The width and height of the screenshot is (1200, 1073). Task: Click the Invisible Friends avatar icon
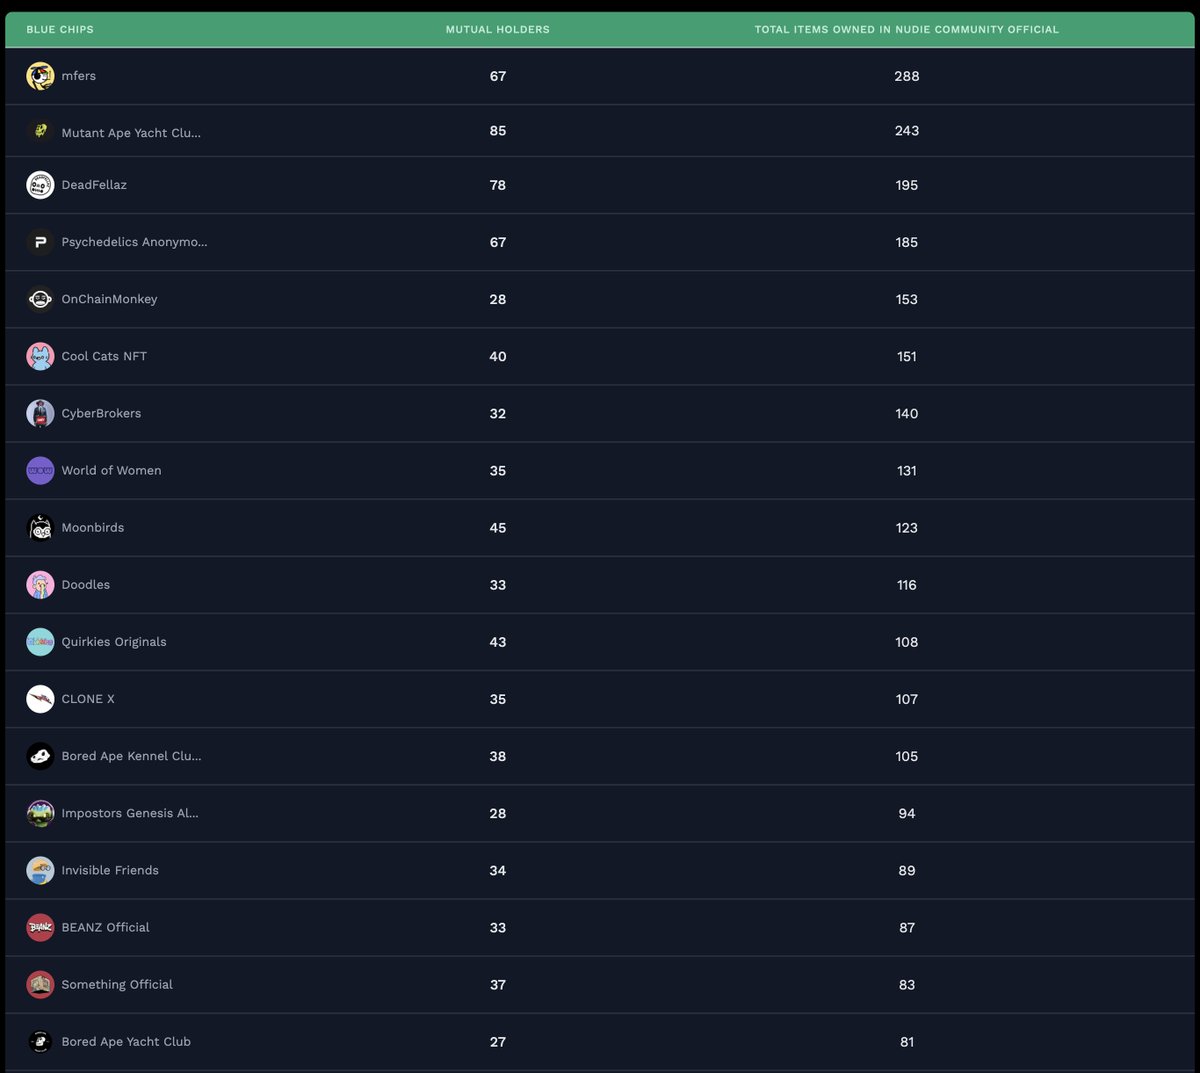pos(40,870)
